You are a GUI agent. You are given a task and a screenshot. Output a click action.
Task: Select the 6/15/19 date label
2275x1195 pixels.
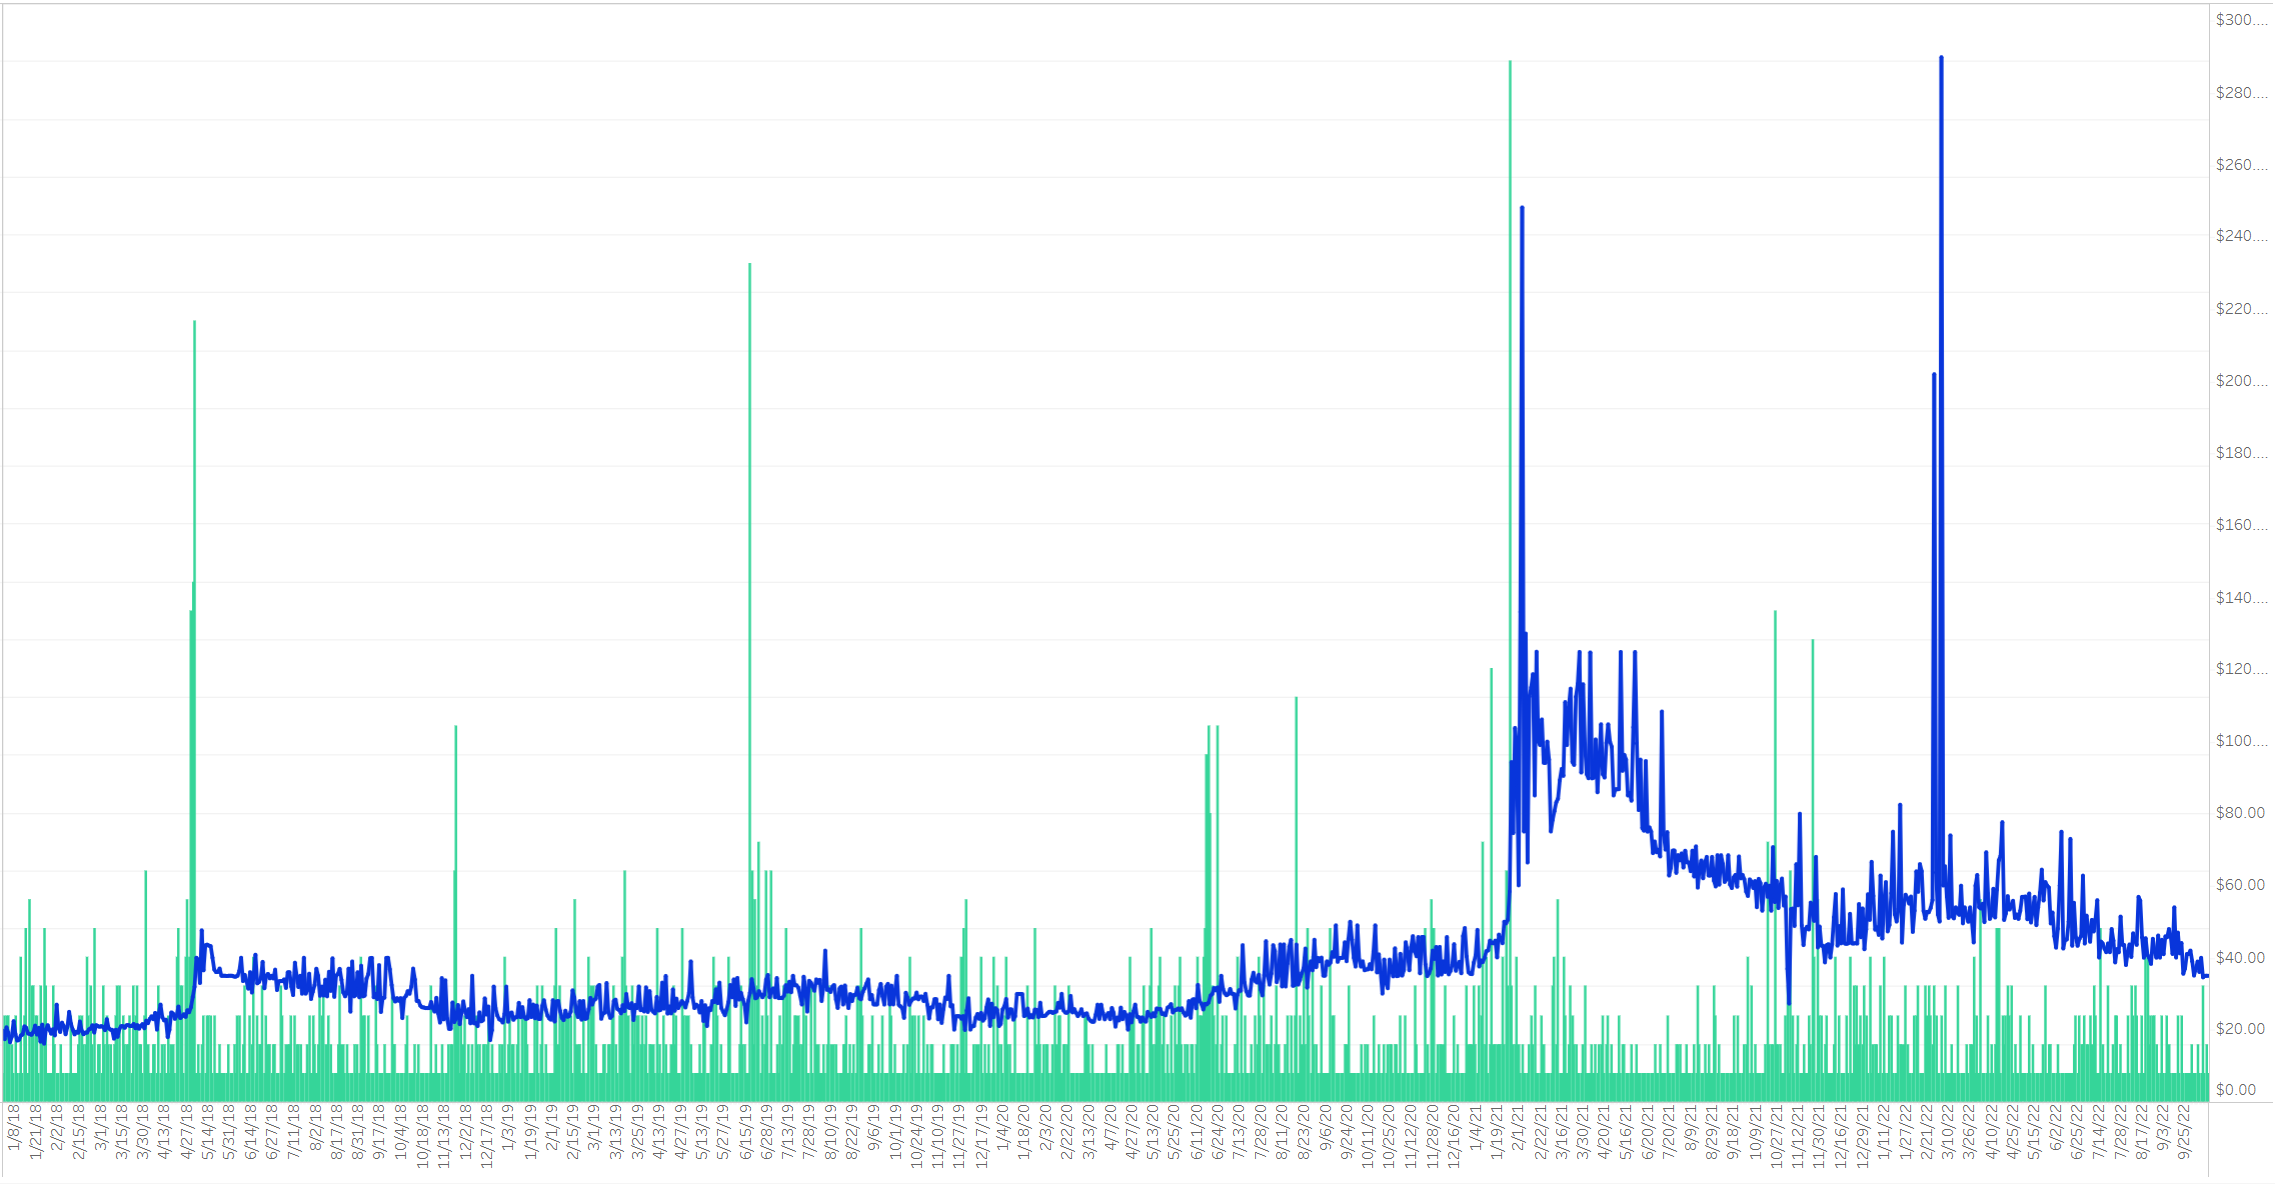(x=745, y=1131)
